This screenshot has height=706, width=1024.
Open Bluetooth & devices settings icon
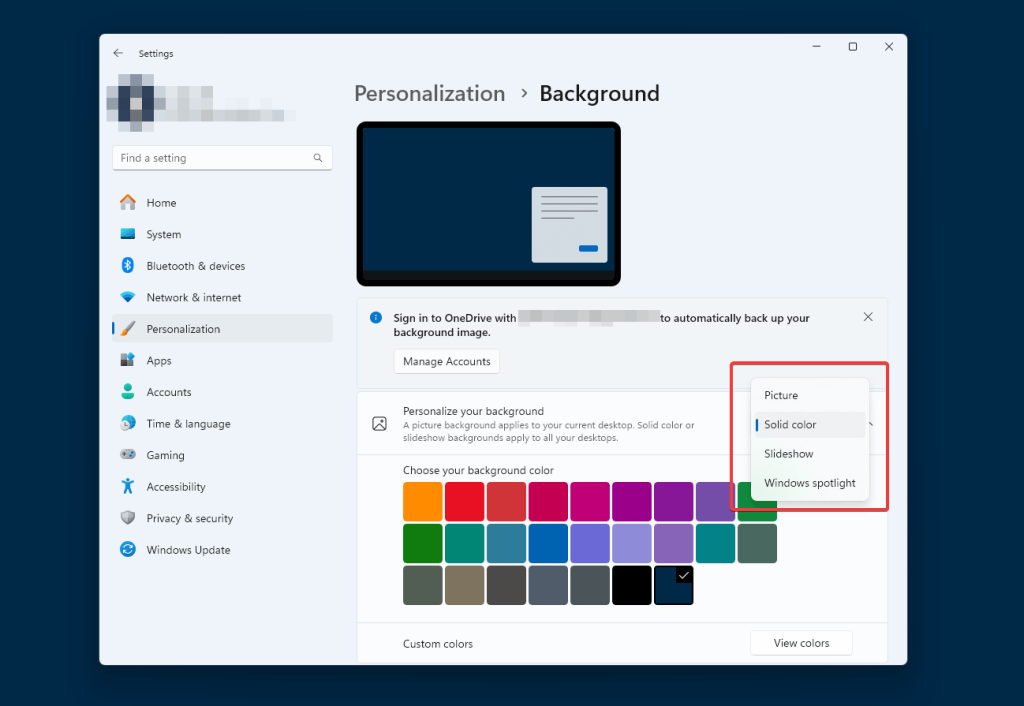coord(130,265)
